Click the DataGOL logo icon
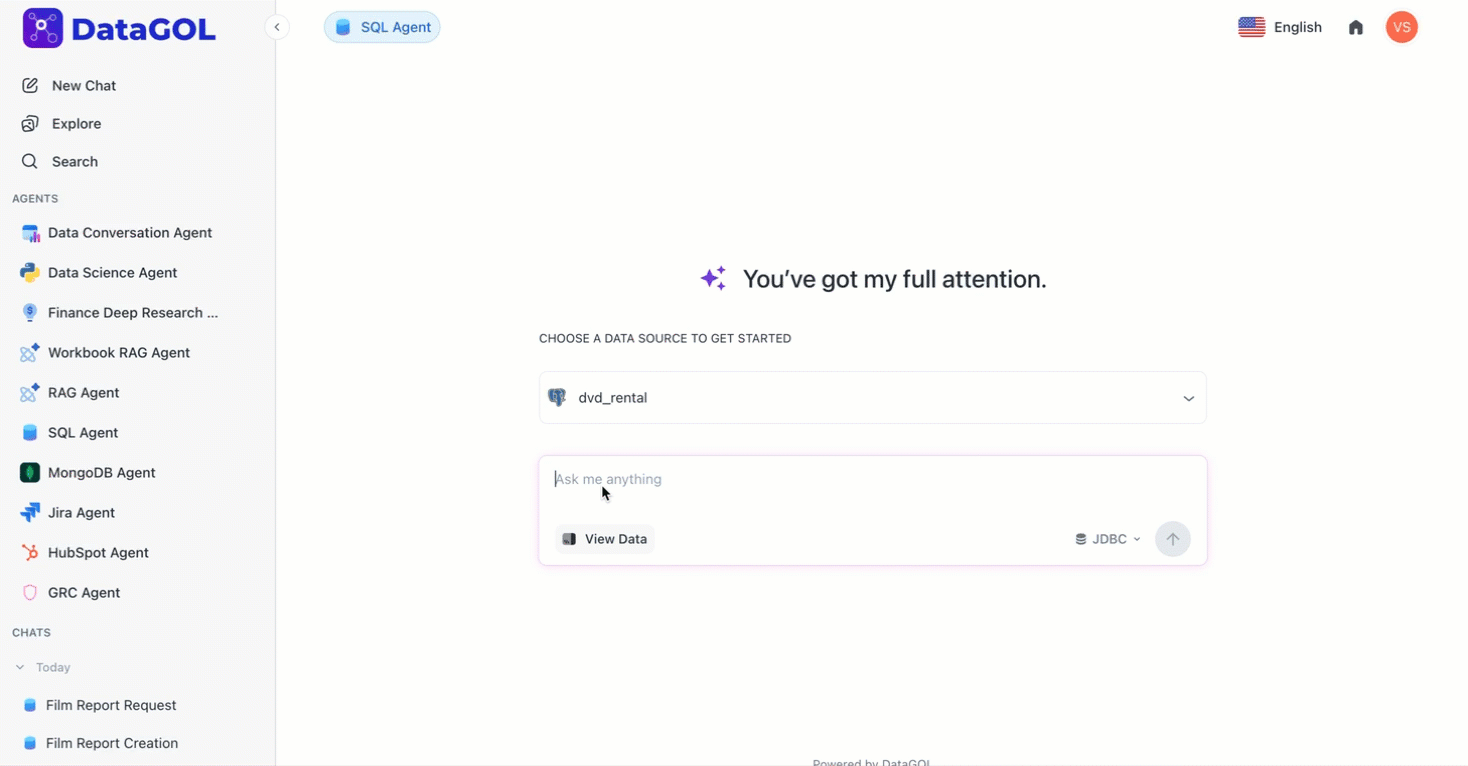 (42, 28)
